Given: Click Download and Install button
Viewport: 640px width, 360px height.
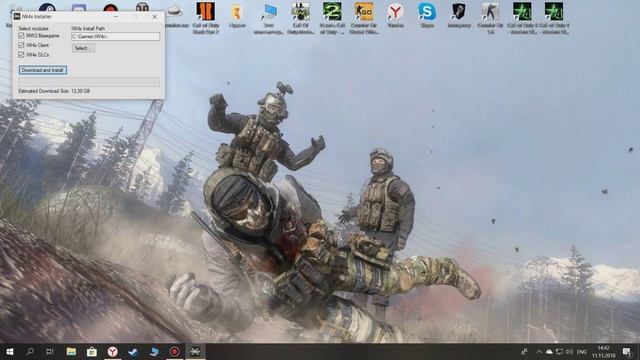Looking at the screenshot, I should click(42, 70).
